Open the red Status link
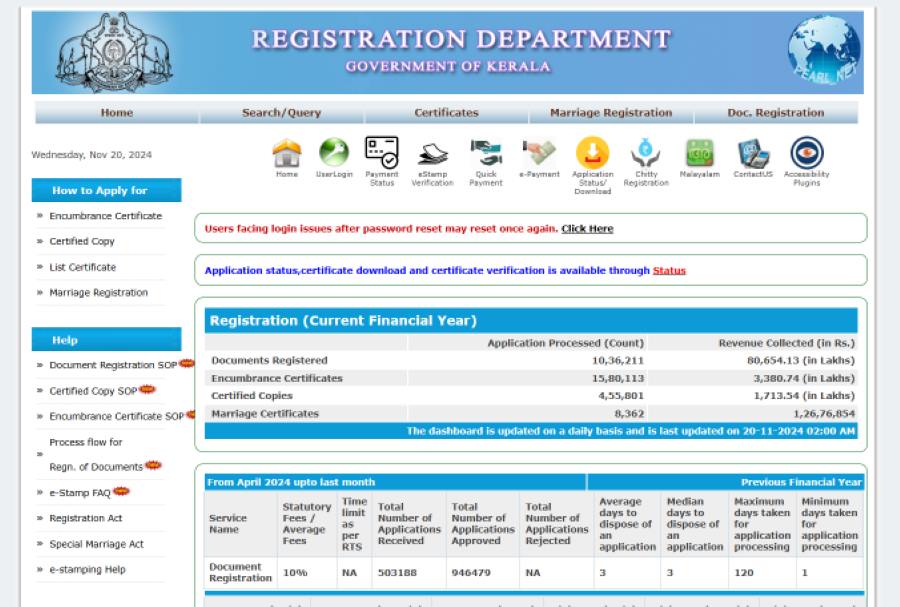This screenshot has width=900, height=607. click(x=669, y=270)
